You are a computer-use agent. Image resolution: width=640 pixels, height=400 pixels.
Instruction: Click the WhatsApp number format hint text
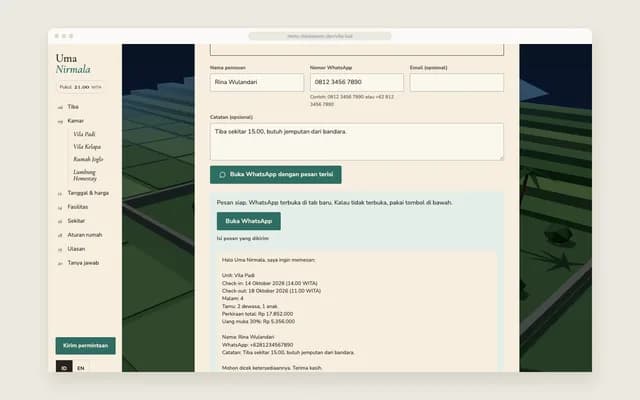coord(352,101)
